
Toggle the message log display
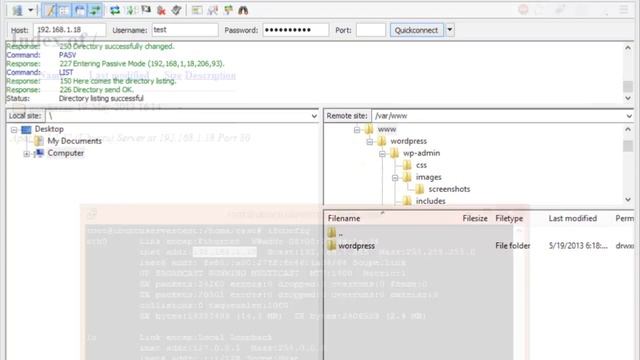pos(50,10)
